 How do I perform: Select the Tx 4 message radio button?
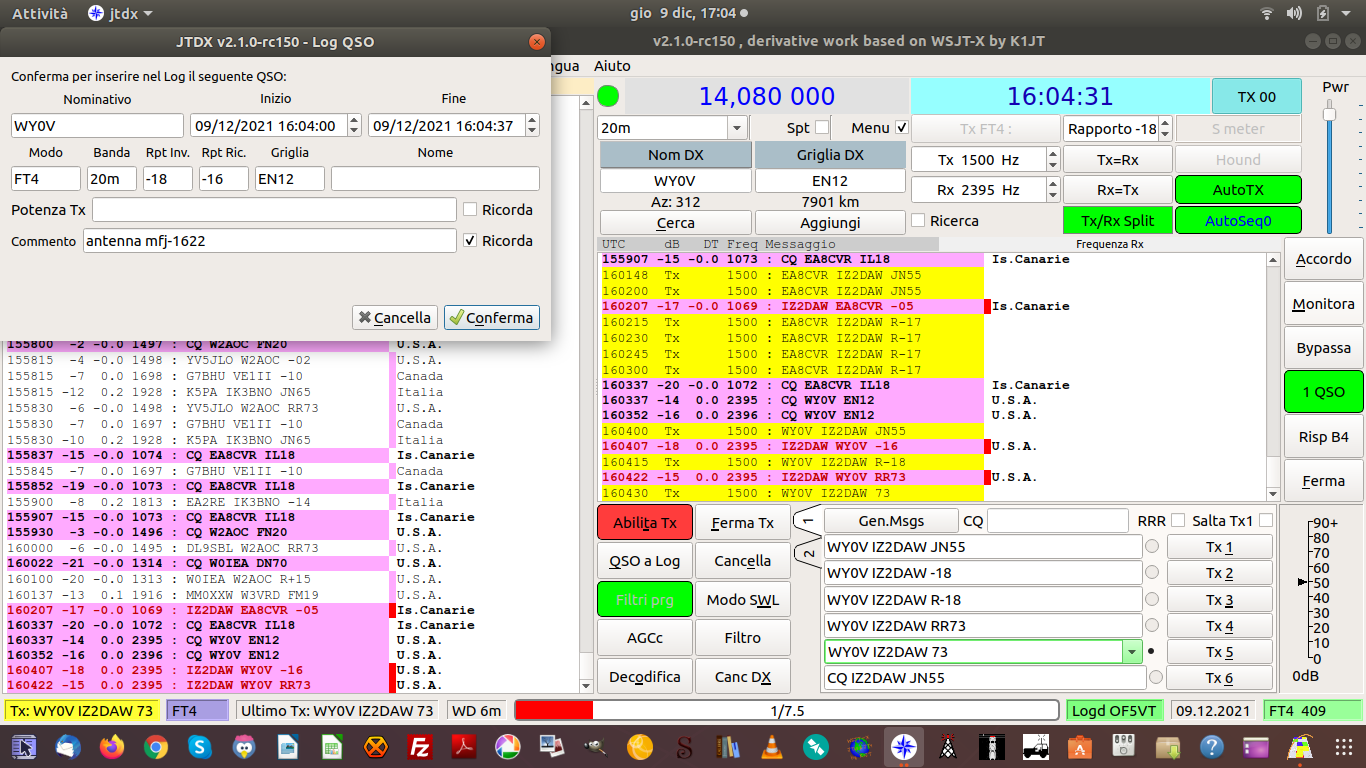pyautogui.click(x=1152, y=626)
